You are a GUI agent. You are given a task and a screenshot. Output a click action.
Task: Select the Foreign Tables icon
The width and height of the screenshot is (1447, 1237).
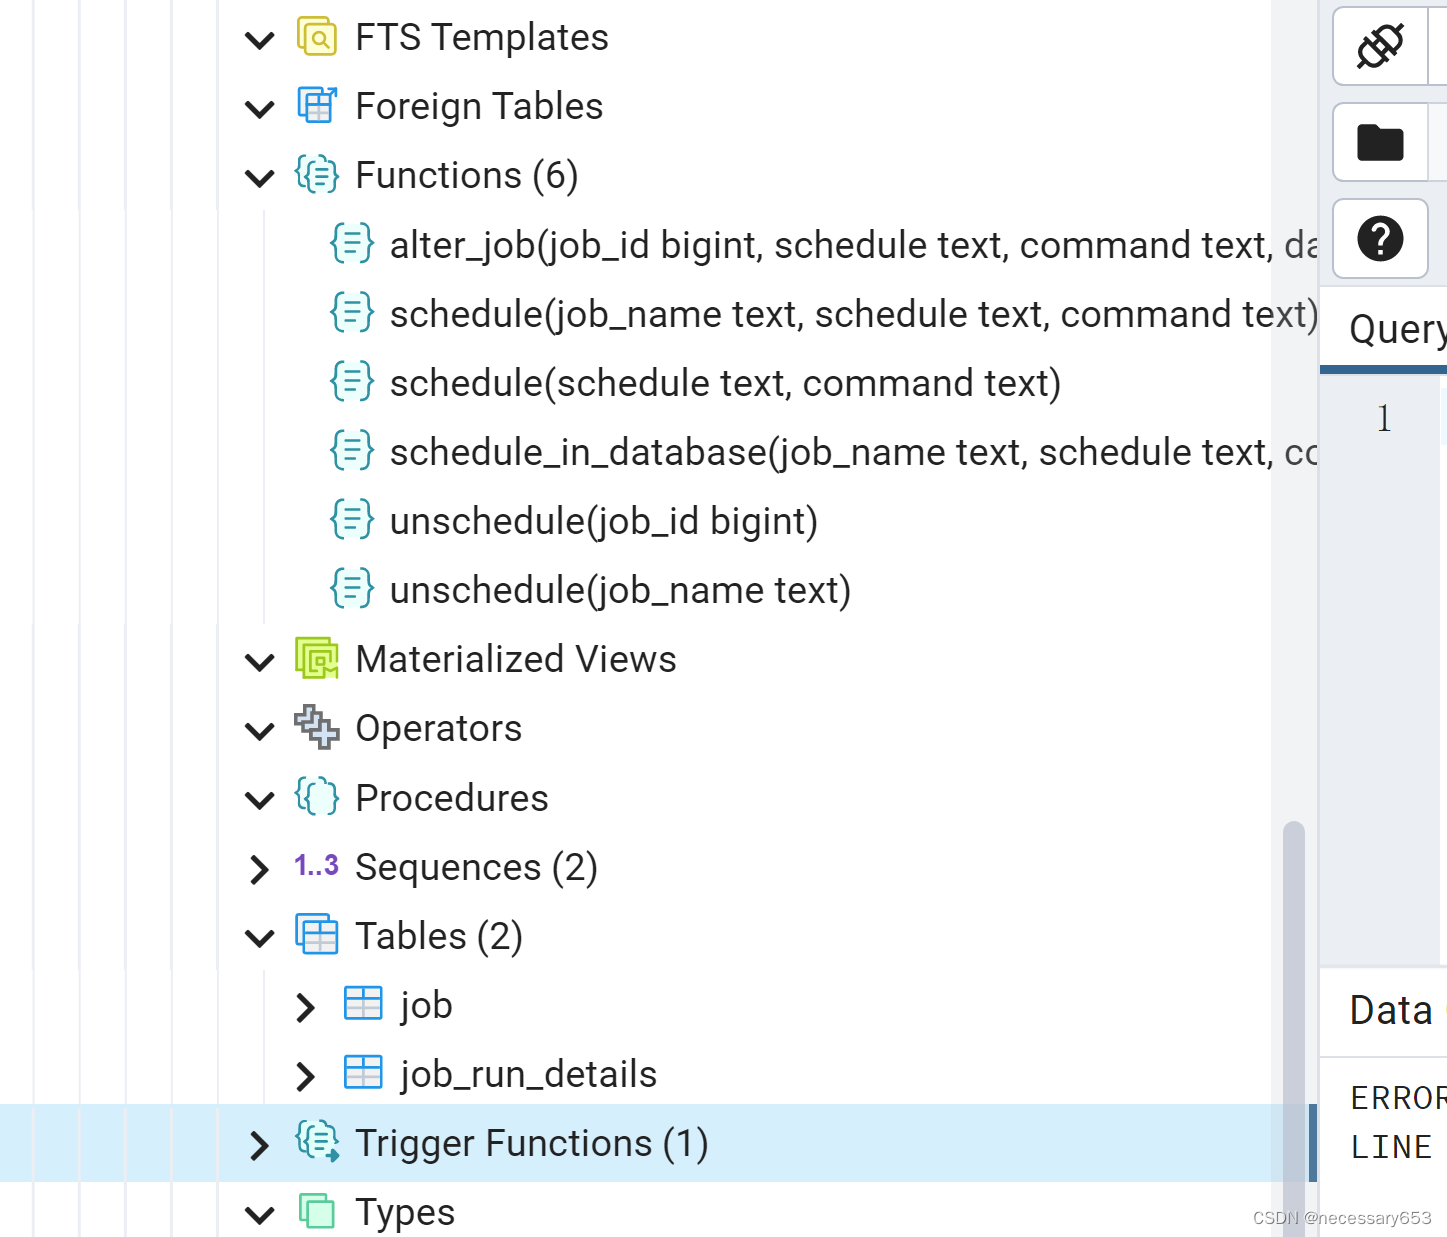(x=316, y=105)
